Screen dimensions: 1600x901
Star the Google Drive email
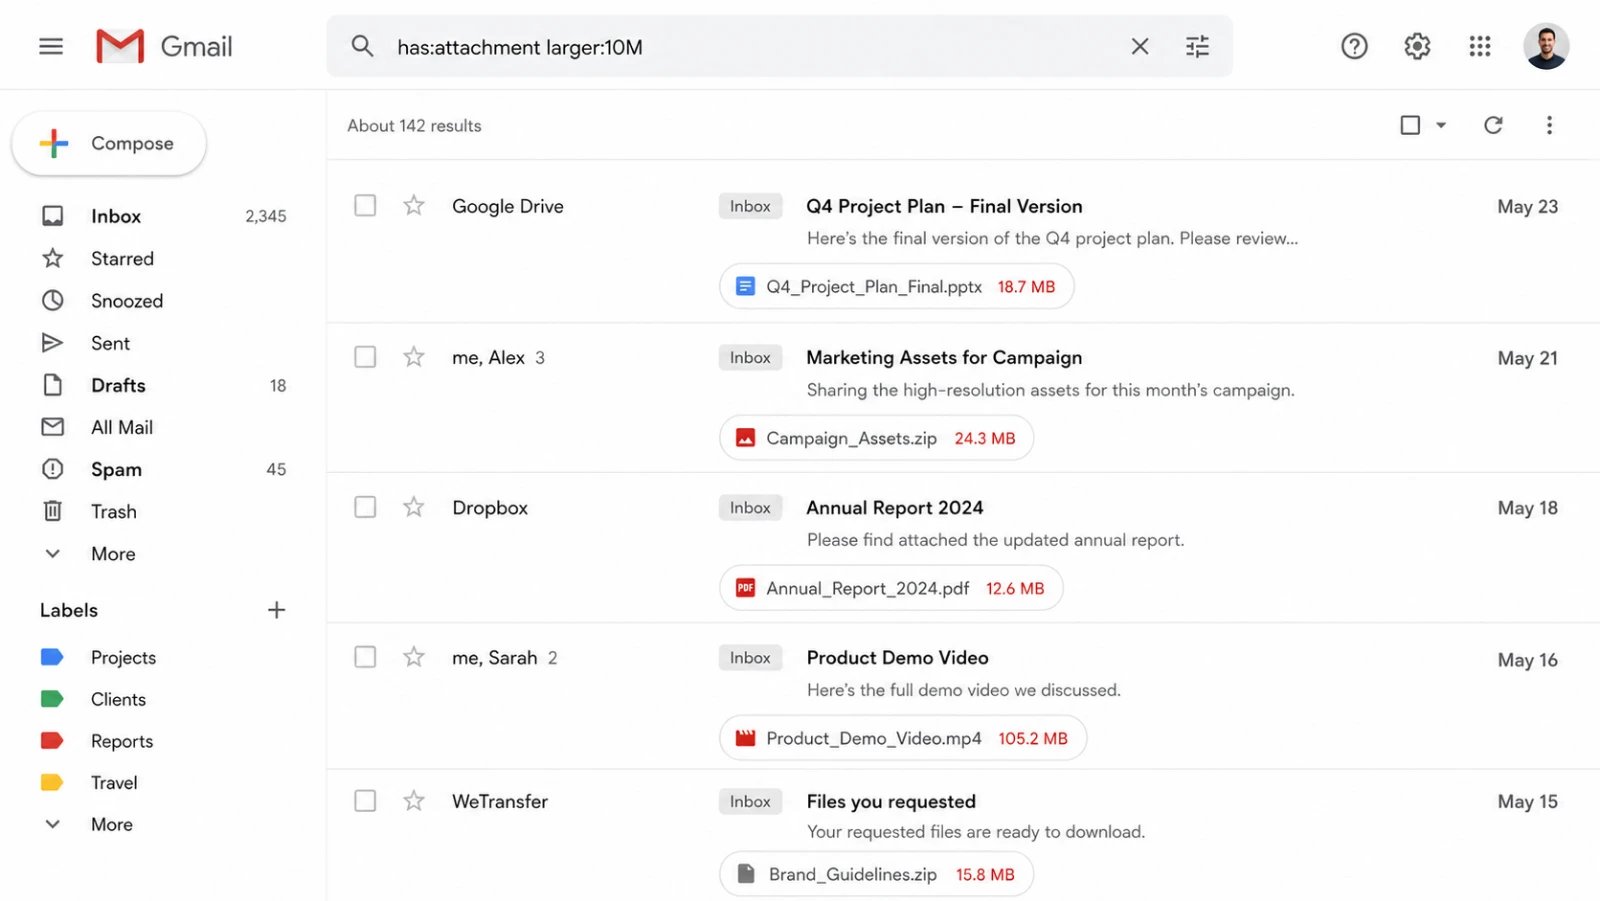(x=414, y=206)
